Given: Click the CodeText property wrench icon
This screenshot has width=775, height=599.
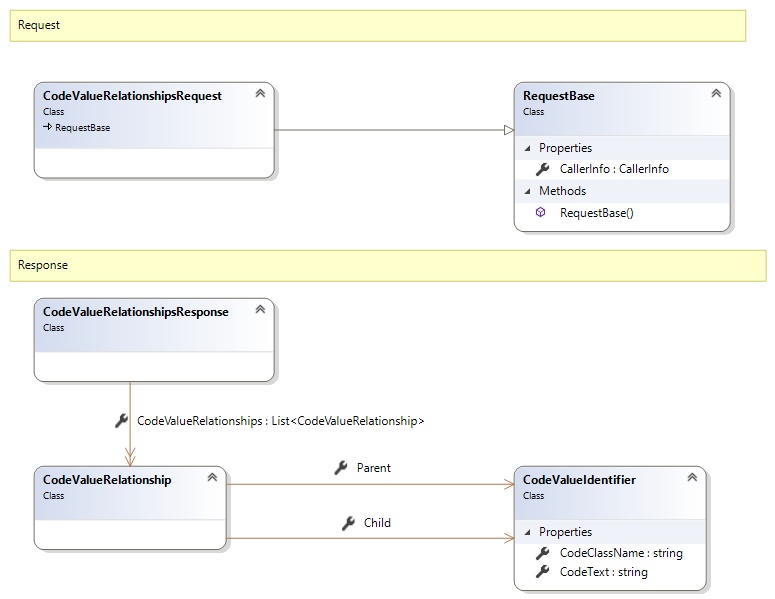Looking at the screenshot, I should (x=542, y=572).
